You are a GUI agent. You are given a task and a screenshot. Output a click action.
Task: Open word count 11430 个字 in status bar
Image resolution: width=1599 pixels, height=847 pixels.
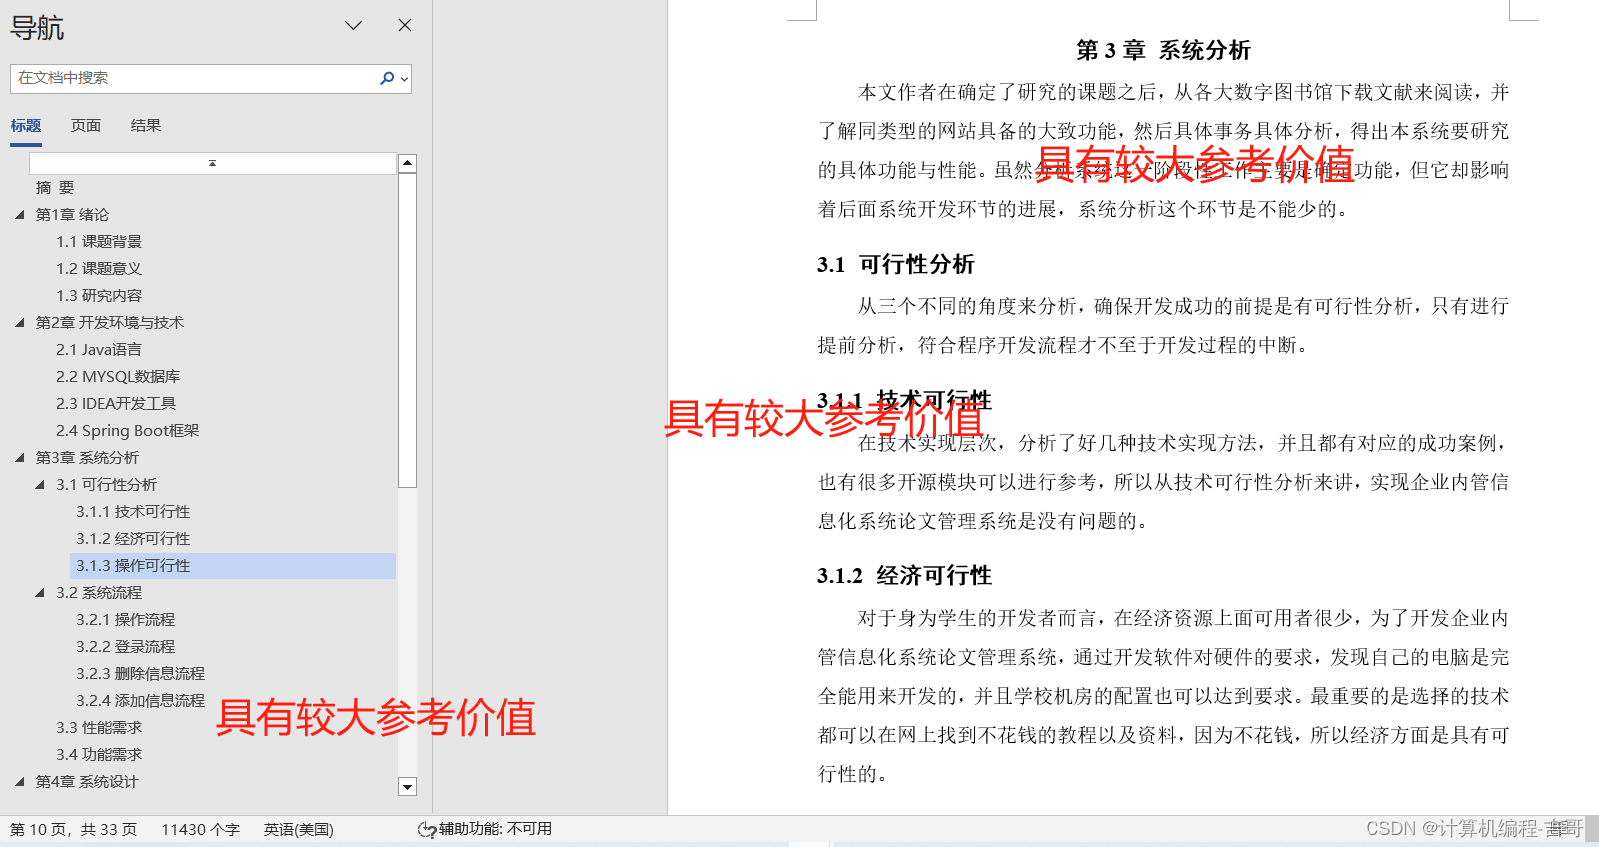click(200, 830)
